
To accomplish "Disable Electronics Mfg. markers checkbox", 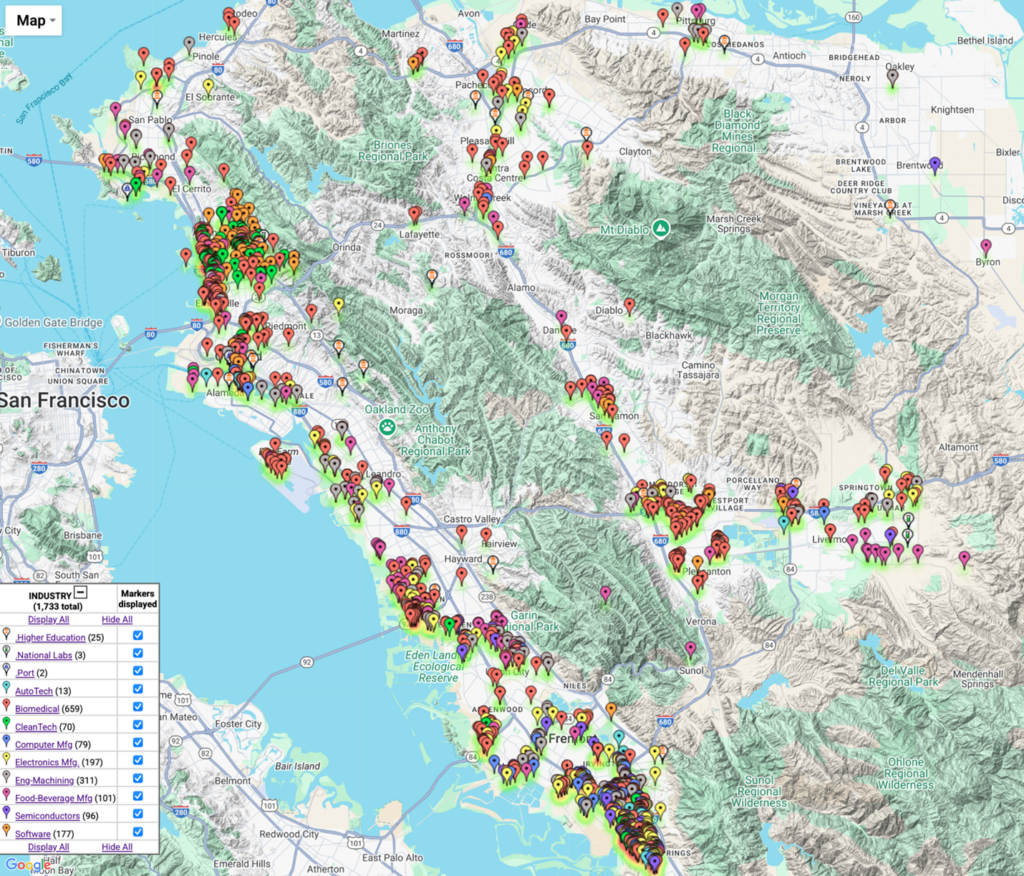I will pos(138,760).
